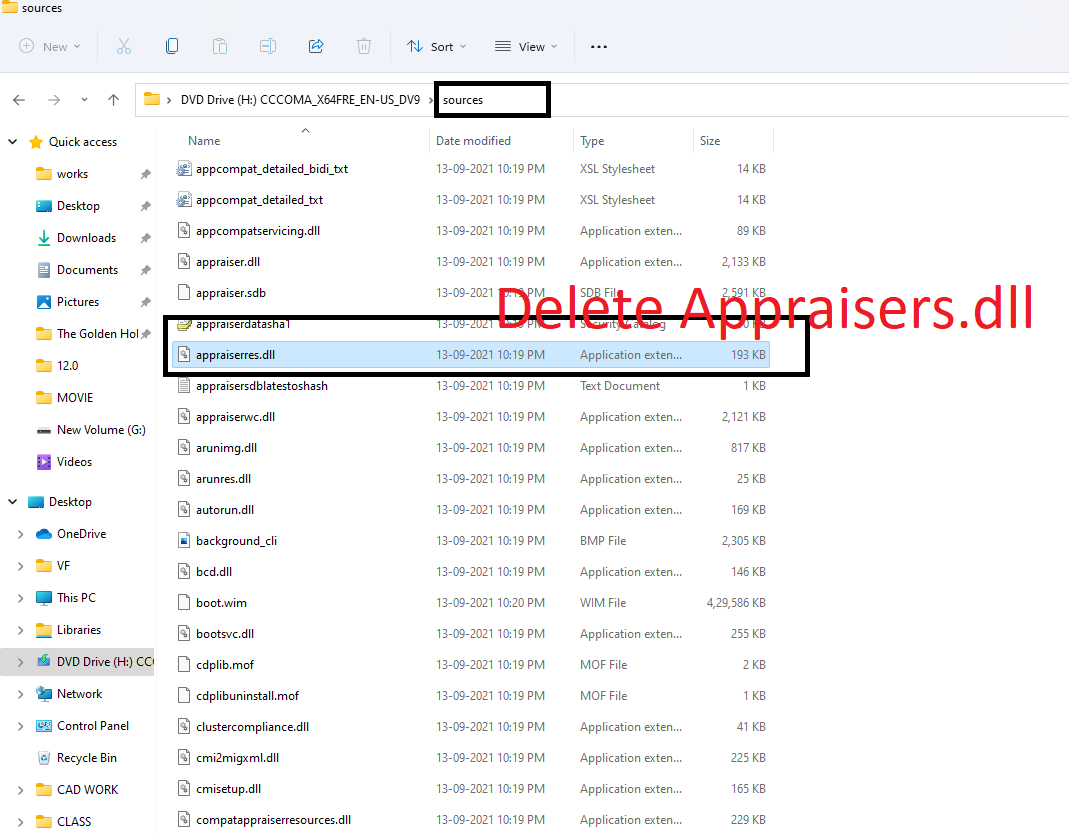Click the Cut scissors icon in toolbar
The height and width of the screenshot is (834, 1069).
tap(123, 46)
